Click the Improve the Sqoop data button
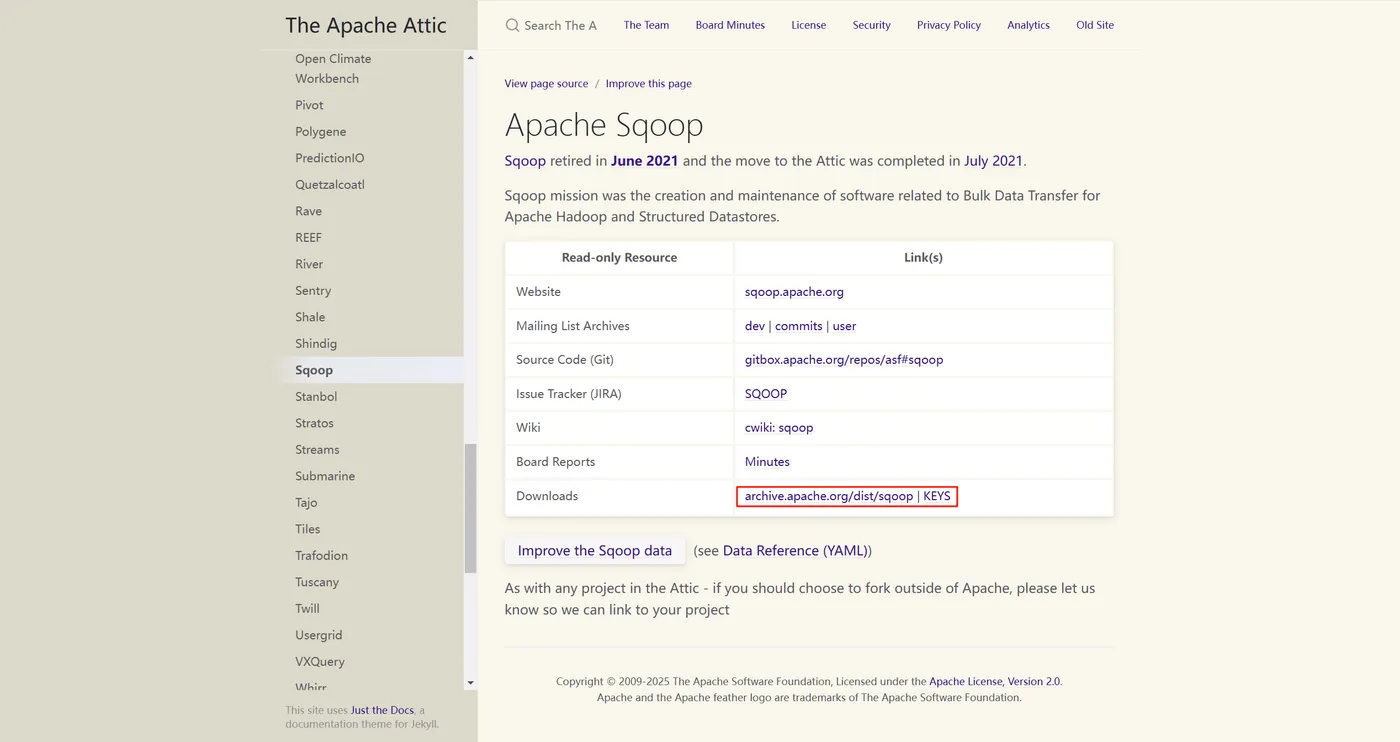The height and width of the screenshot is (742, 1400). pos(595,550)
